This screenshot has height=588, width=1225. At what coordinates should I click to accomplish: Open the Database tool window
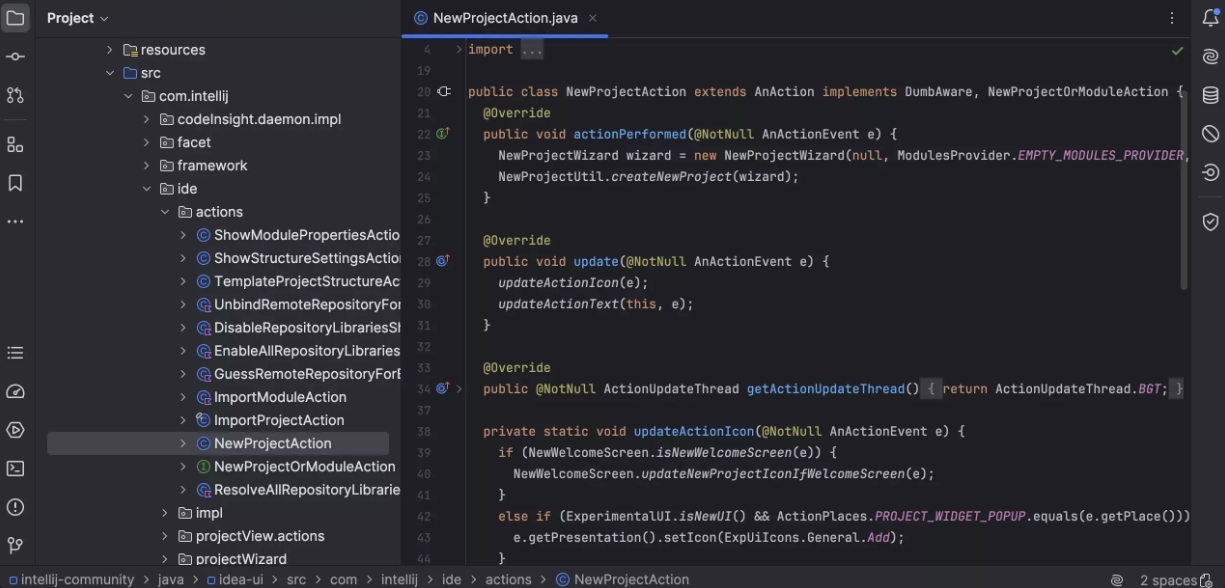click(1210, 96)
